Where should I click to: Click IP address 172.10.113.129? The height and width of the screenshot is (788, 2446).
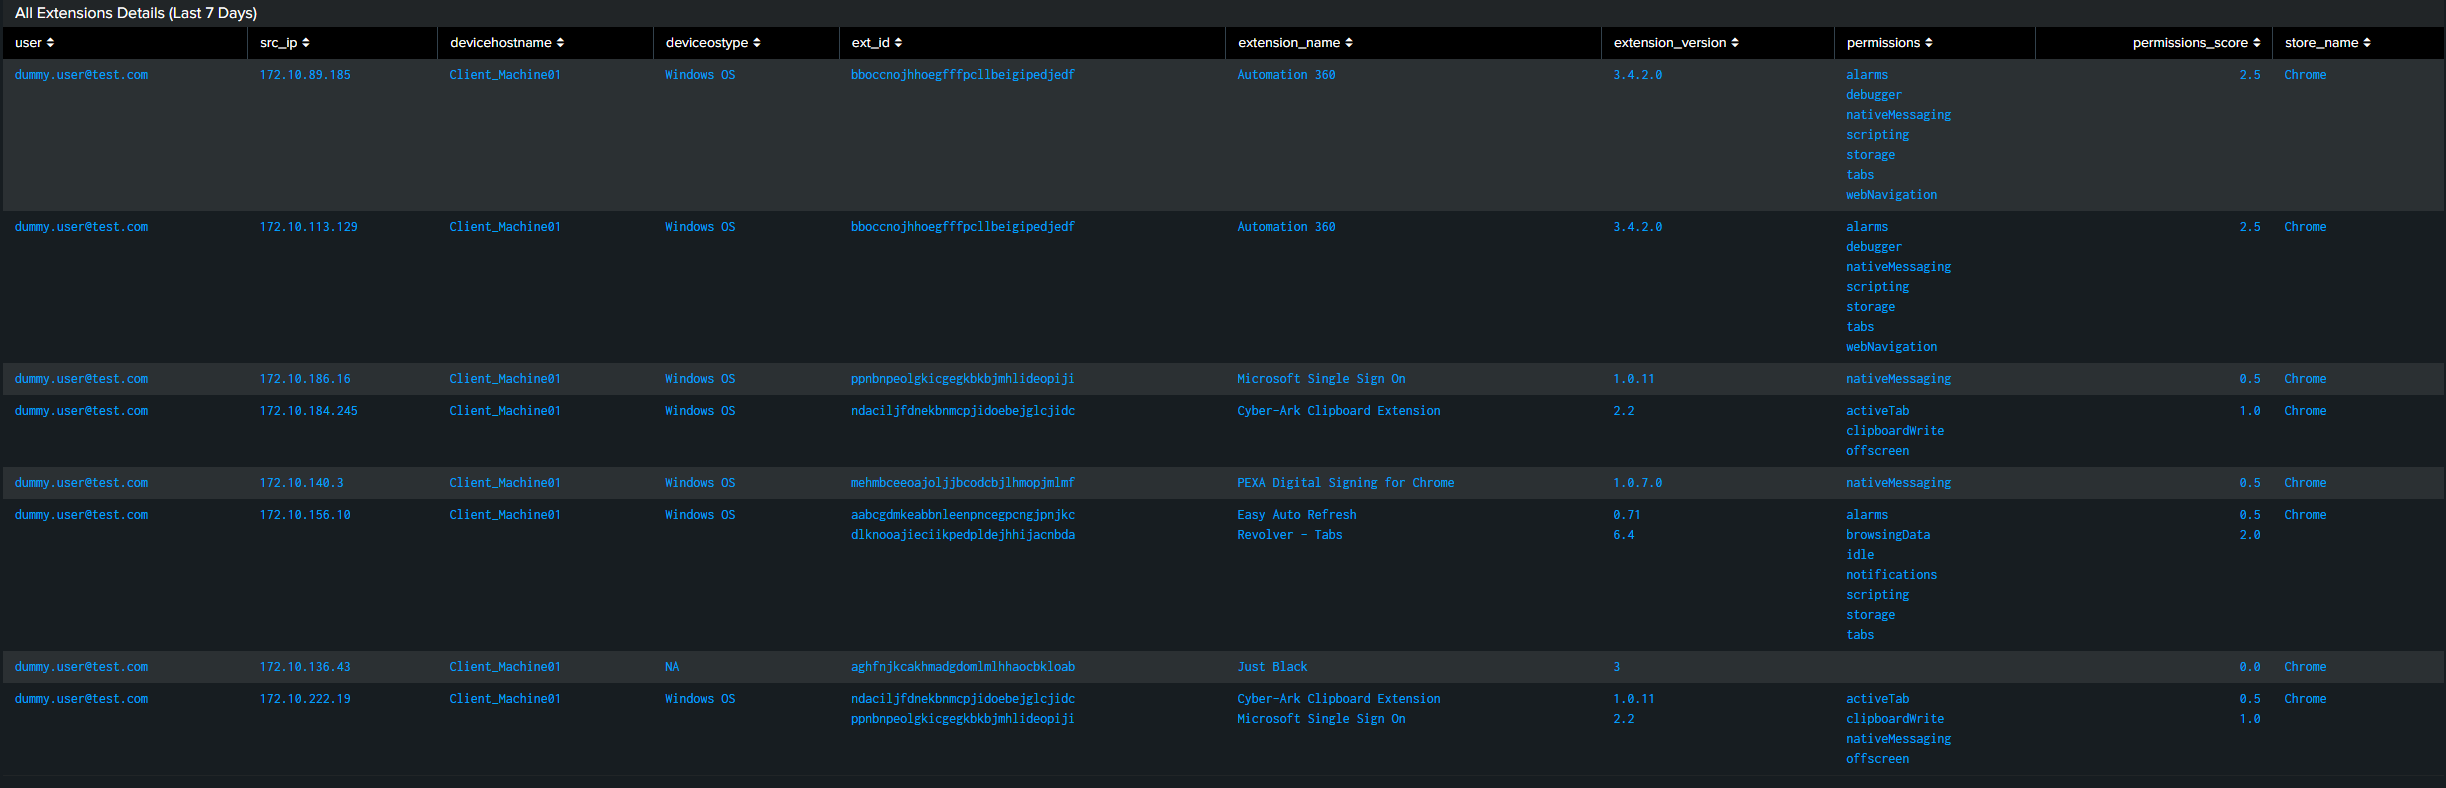pyautogui.click(x=309, y=227)
